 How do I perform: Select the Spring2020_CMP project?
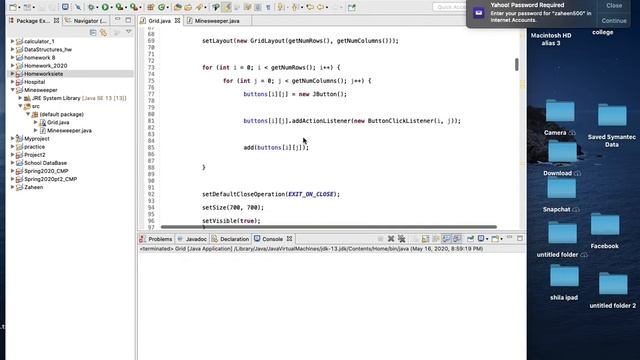[46, 171]
